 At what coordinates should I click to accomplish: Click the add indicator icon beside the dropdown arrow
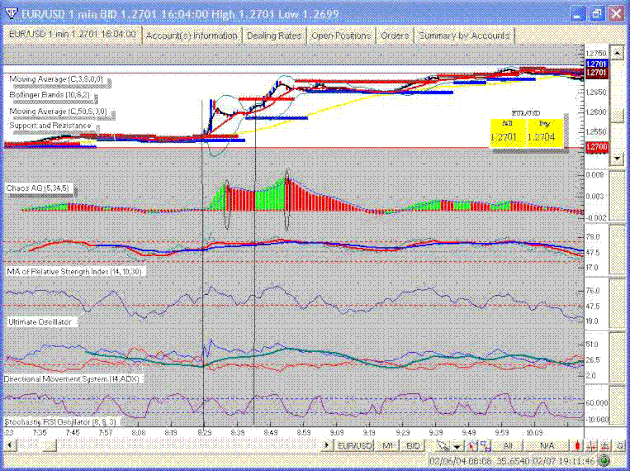(x=474, y=445)
